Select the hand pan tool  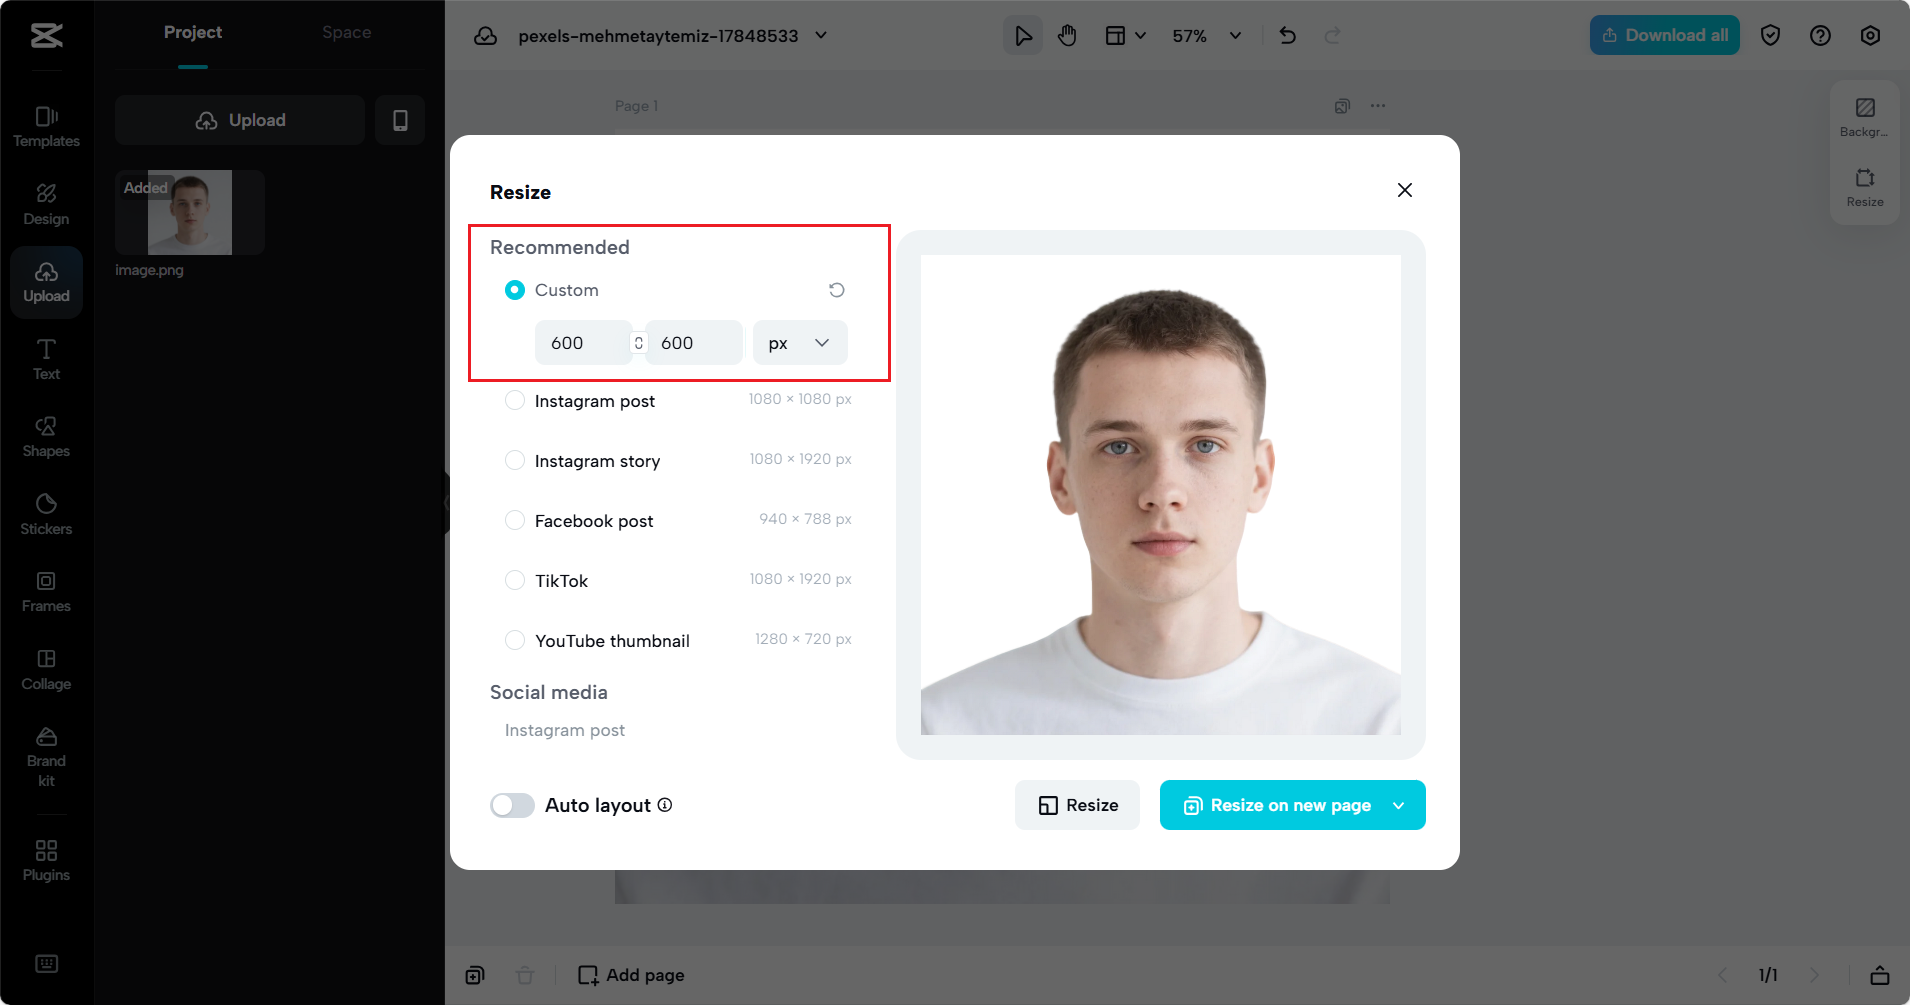[1067, 36]
